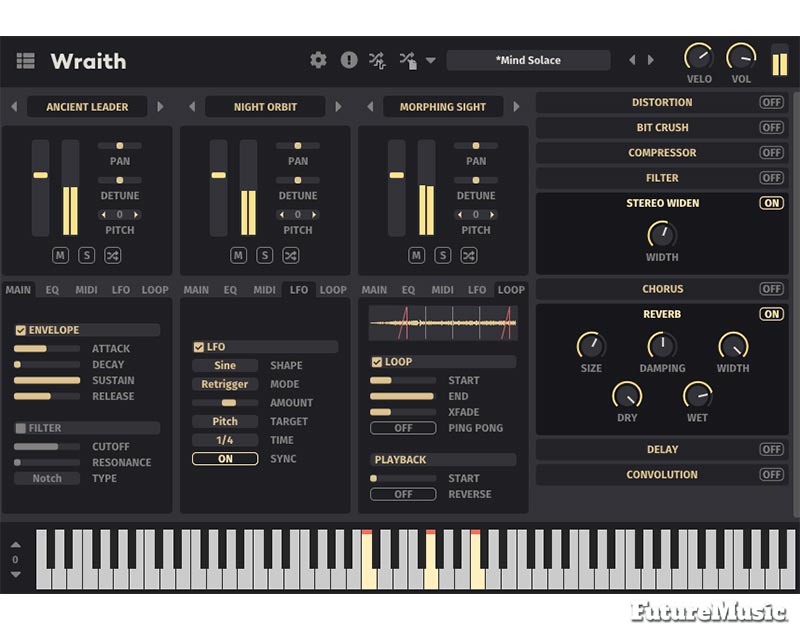Go to next preset arrow

click(x=651, y=60)
